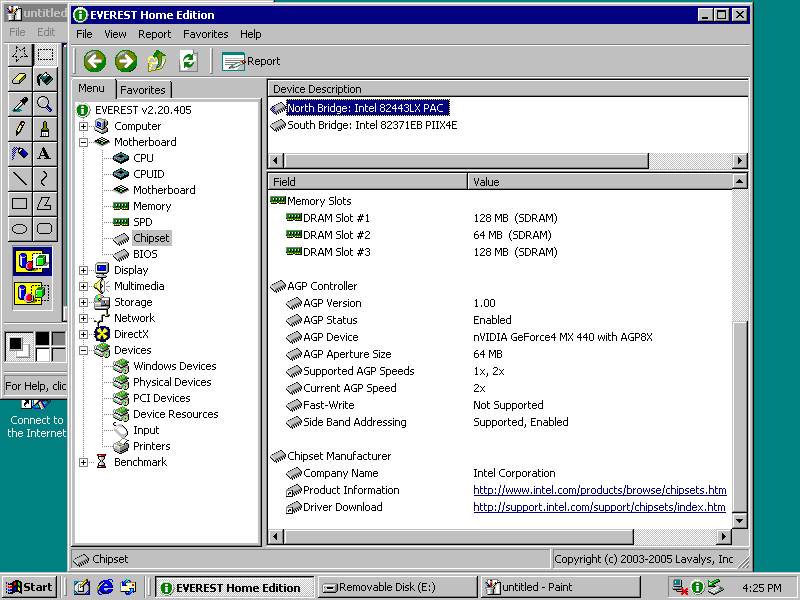Expand the Benchmark tree node

(84, 462)
